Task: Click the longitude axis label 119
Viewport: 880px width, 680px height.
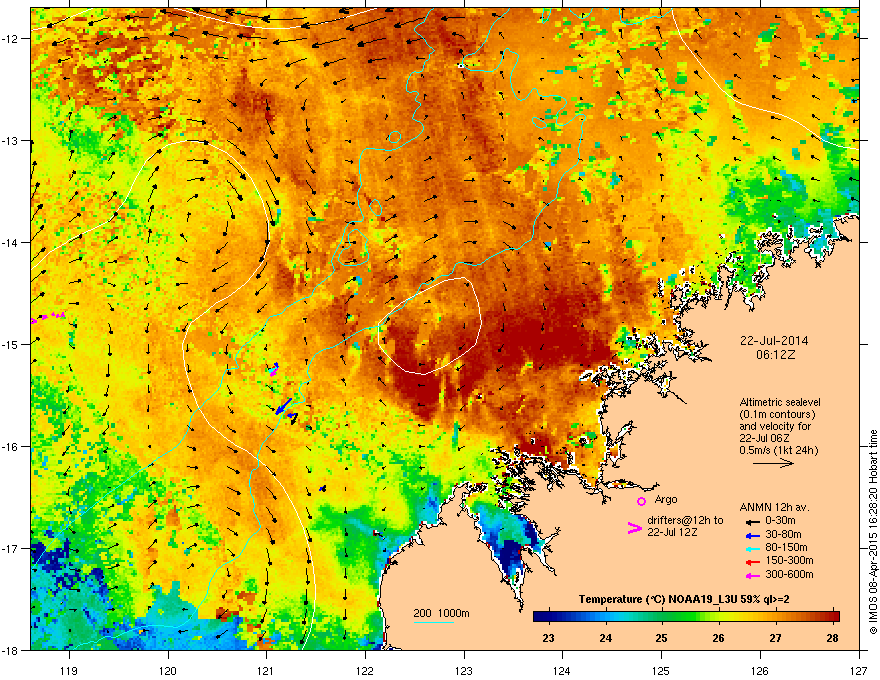Action: click(x=69, y=670)
